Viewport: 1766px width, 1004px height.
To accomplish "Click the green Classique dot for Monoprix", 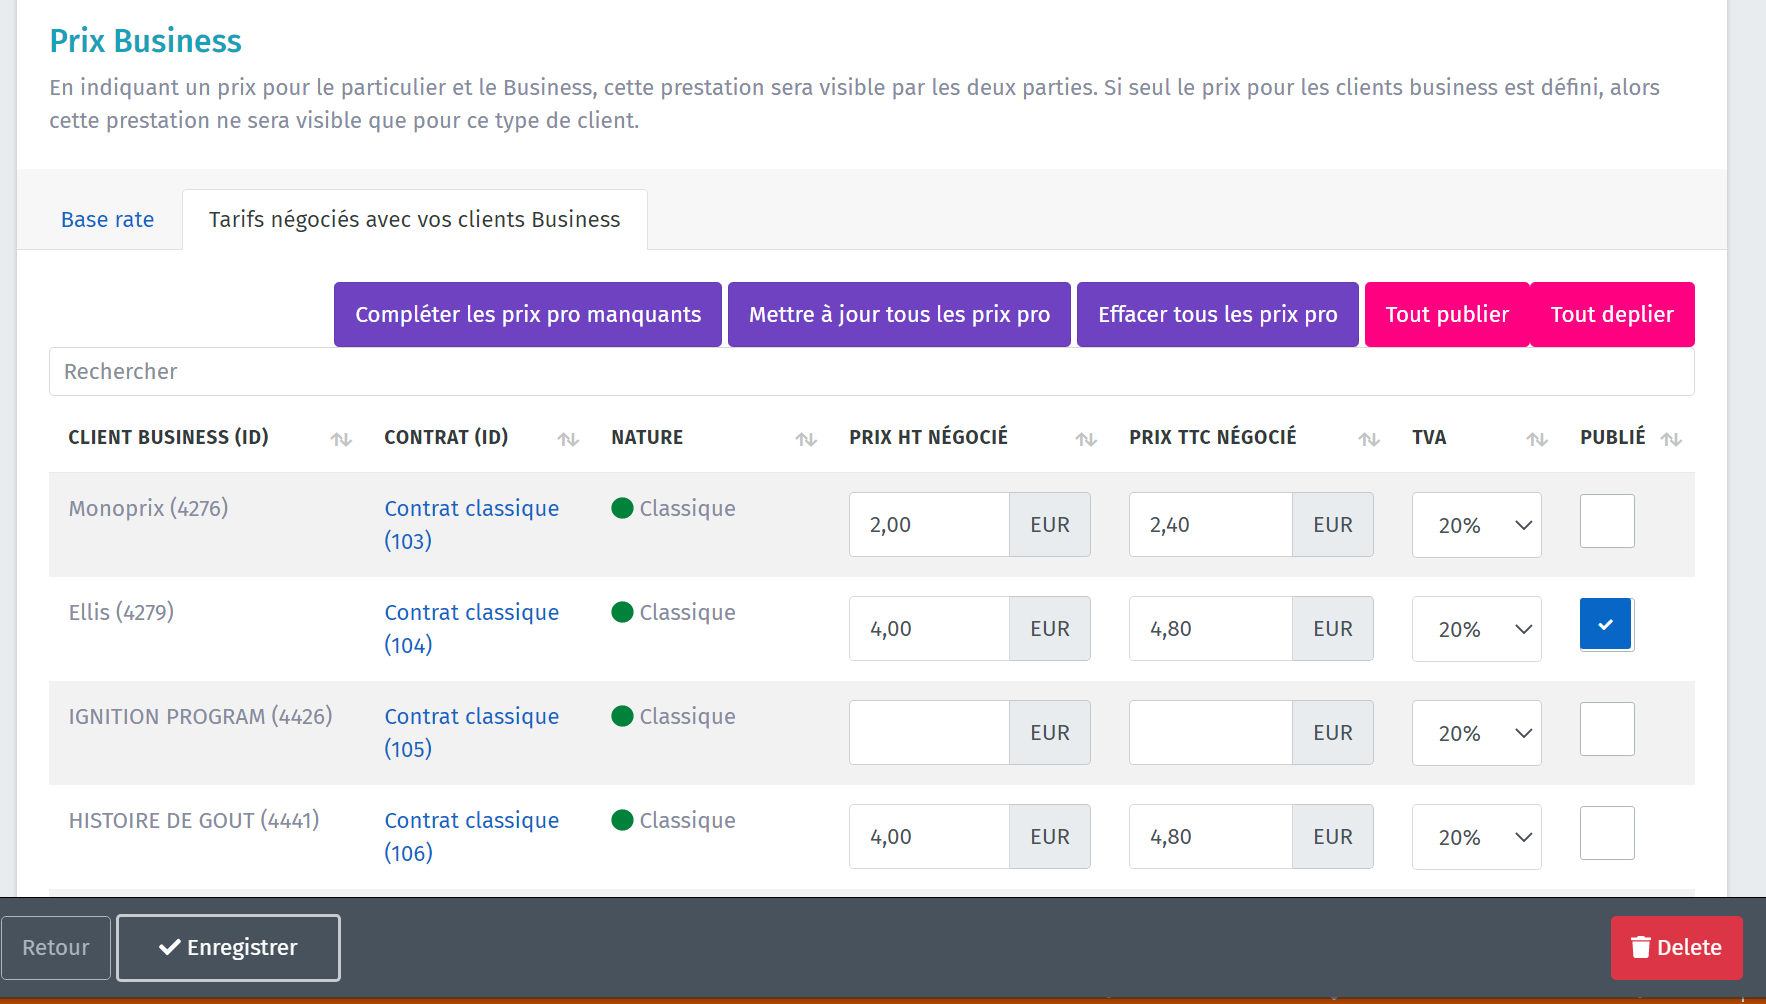I will (x=622, y=508).
